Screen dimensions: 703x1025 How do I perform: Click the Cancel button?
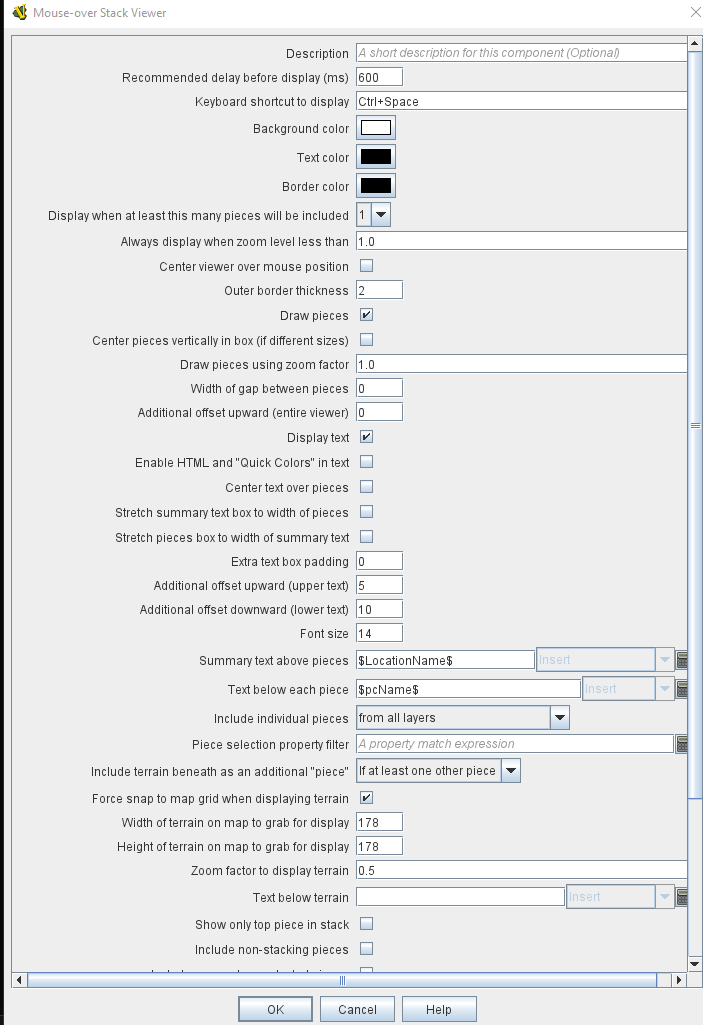coord(357,1009)
